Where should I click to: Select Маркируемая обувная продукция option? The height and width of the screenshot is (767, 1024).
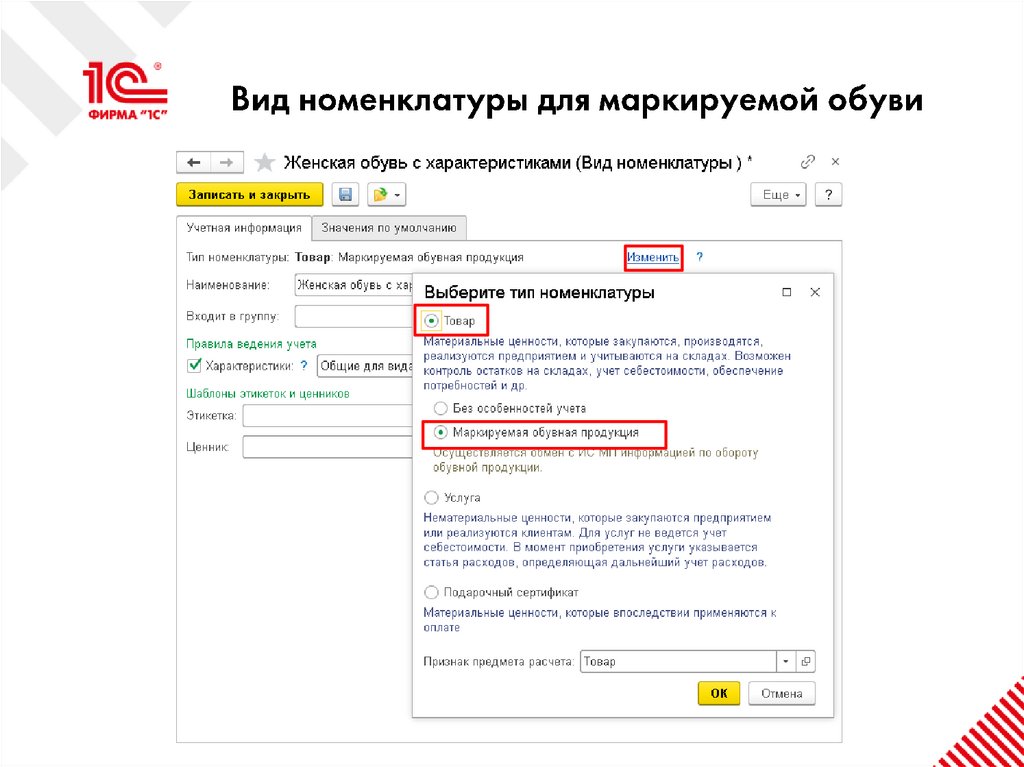click(441, 432)
